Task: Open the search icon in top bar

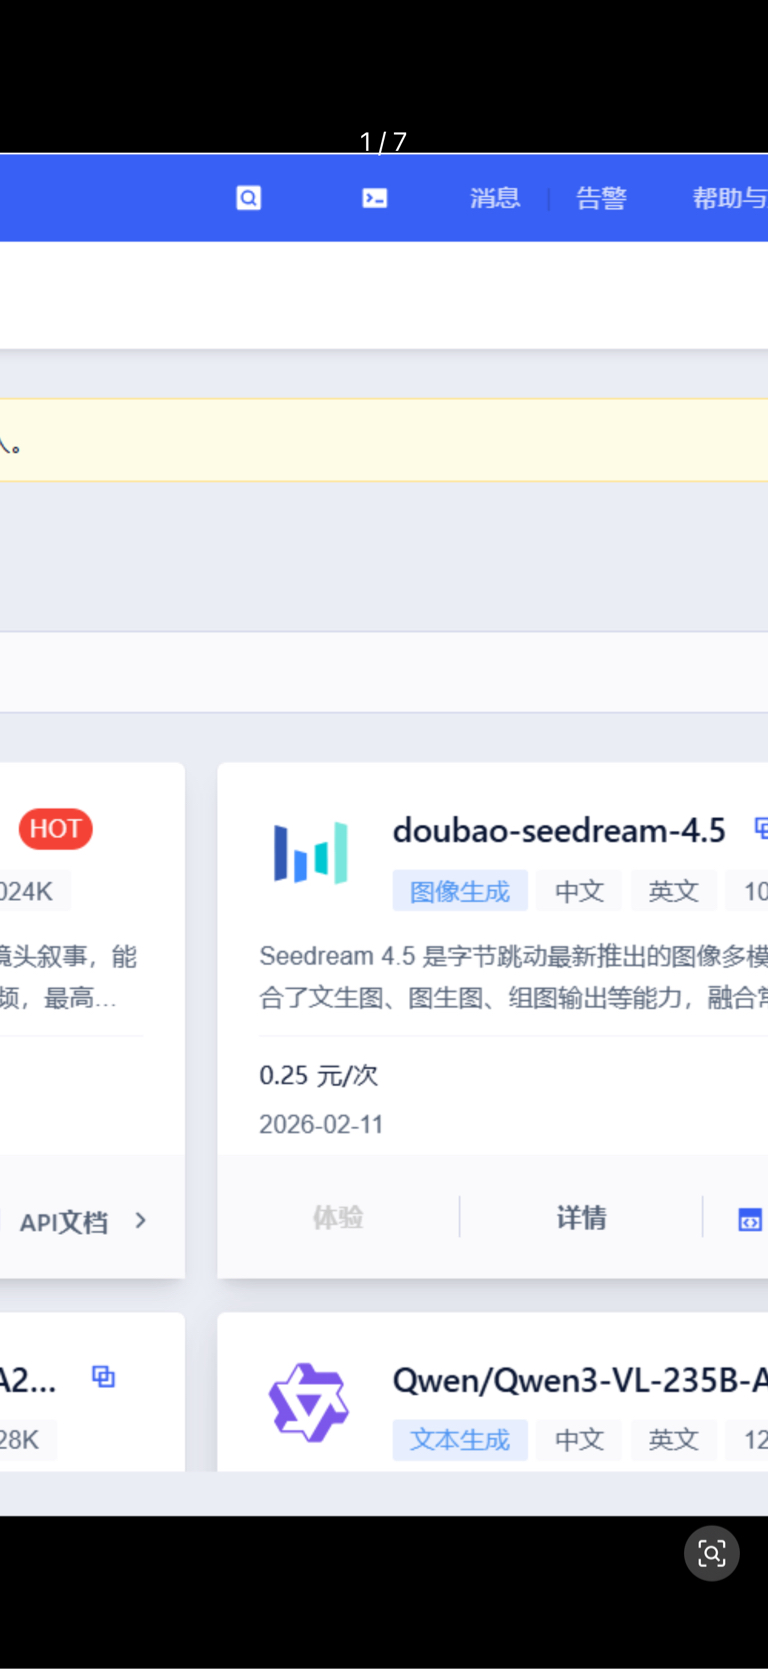Action: click(x=249, y=198)
